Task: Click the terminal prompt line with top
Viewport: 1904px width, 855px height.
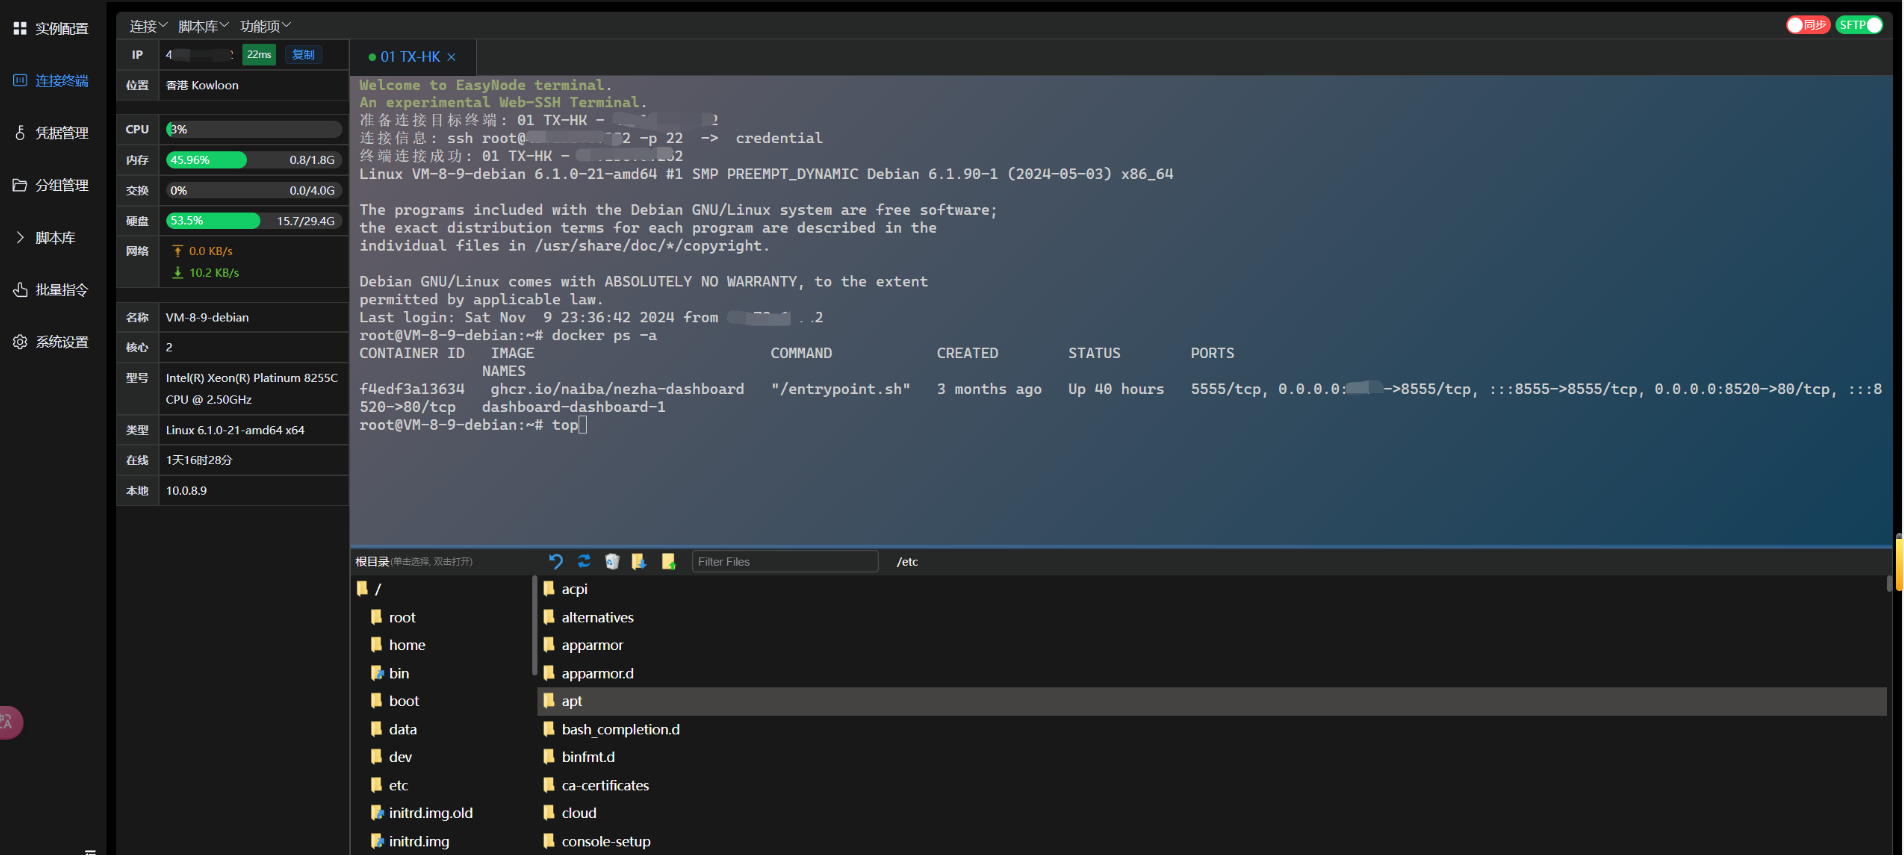Action: pyautogui.click(x=473, y=425)
